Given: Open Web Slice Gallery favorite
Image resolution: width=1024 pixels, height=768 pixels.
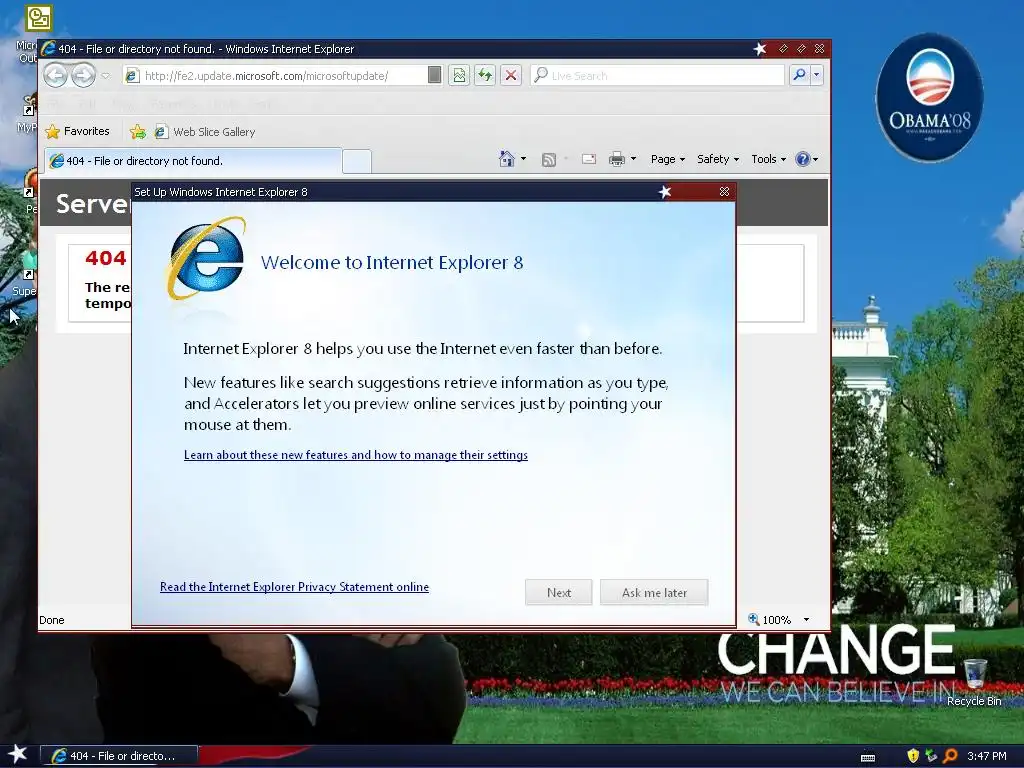Looking at the screenshot, I should pos(205,132).
